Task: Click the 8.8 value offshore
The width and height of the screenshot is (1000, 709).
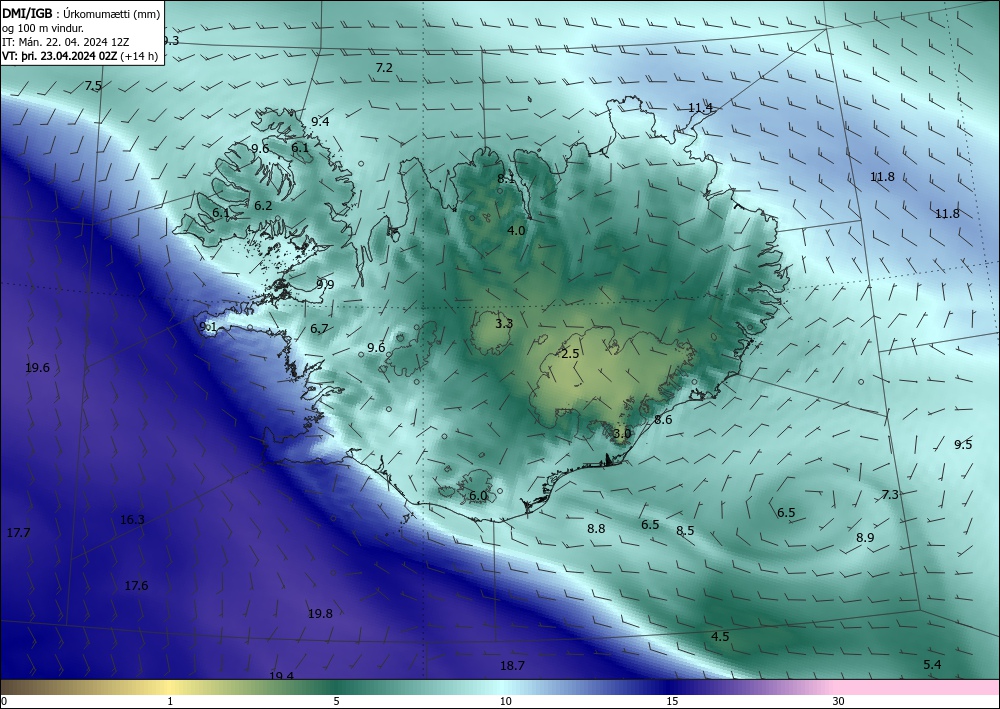Action: [x=596, y=529]
